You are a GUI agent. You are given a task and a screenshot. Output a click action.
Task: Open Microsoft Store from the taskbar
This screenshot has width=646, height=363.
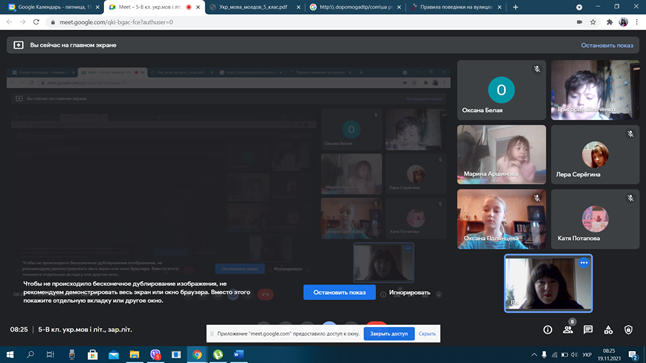pos(93,354)
